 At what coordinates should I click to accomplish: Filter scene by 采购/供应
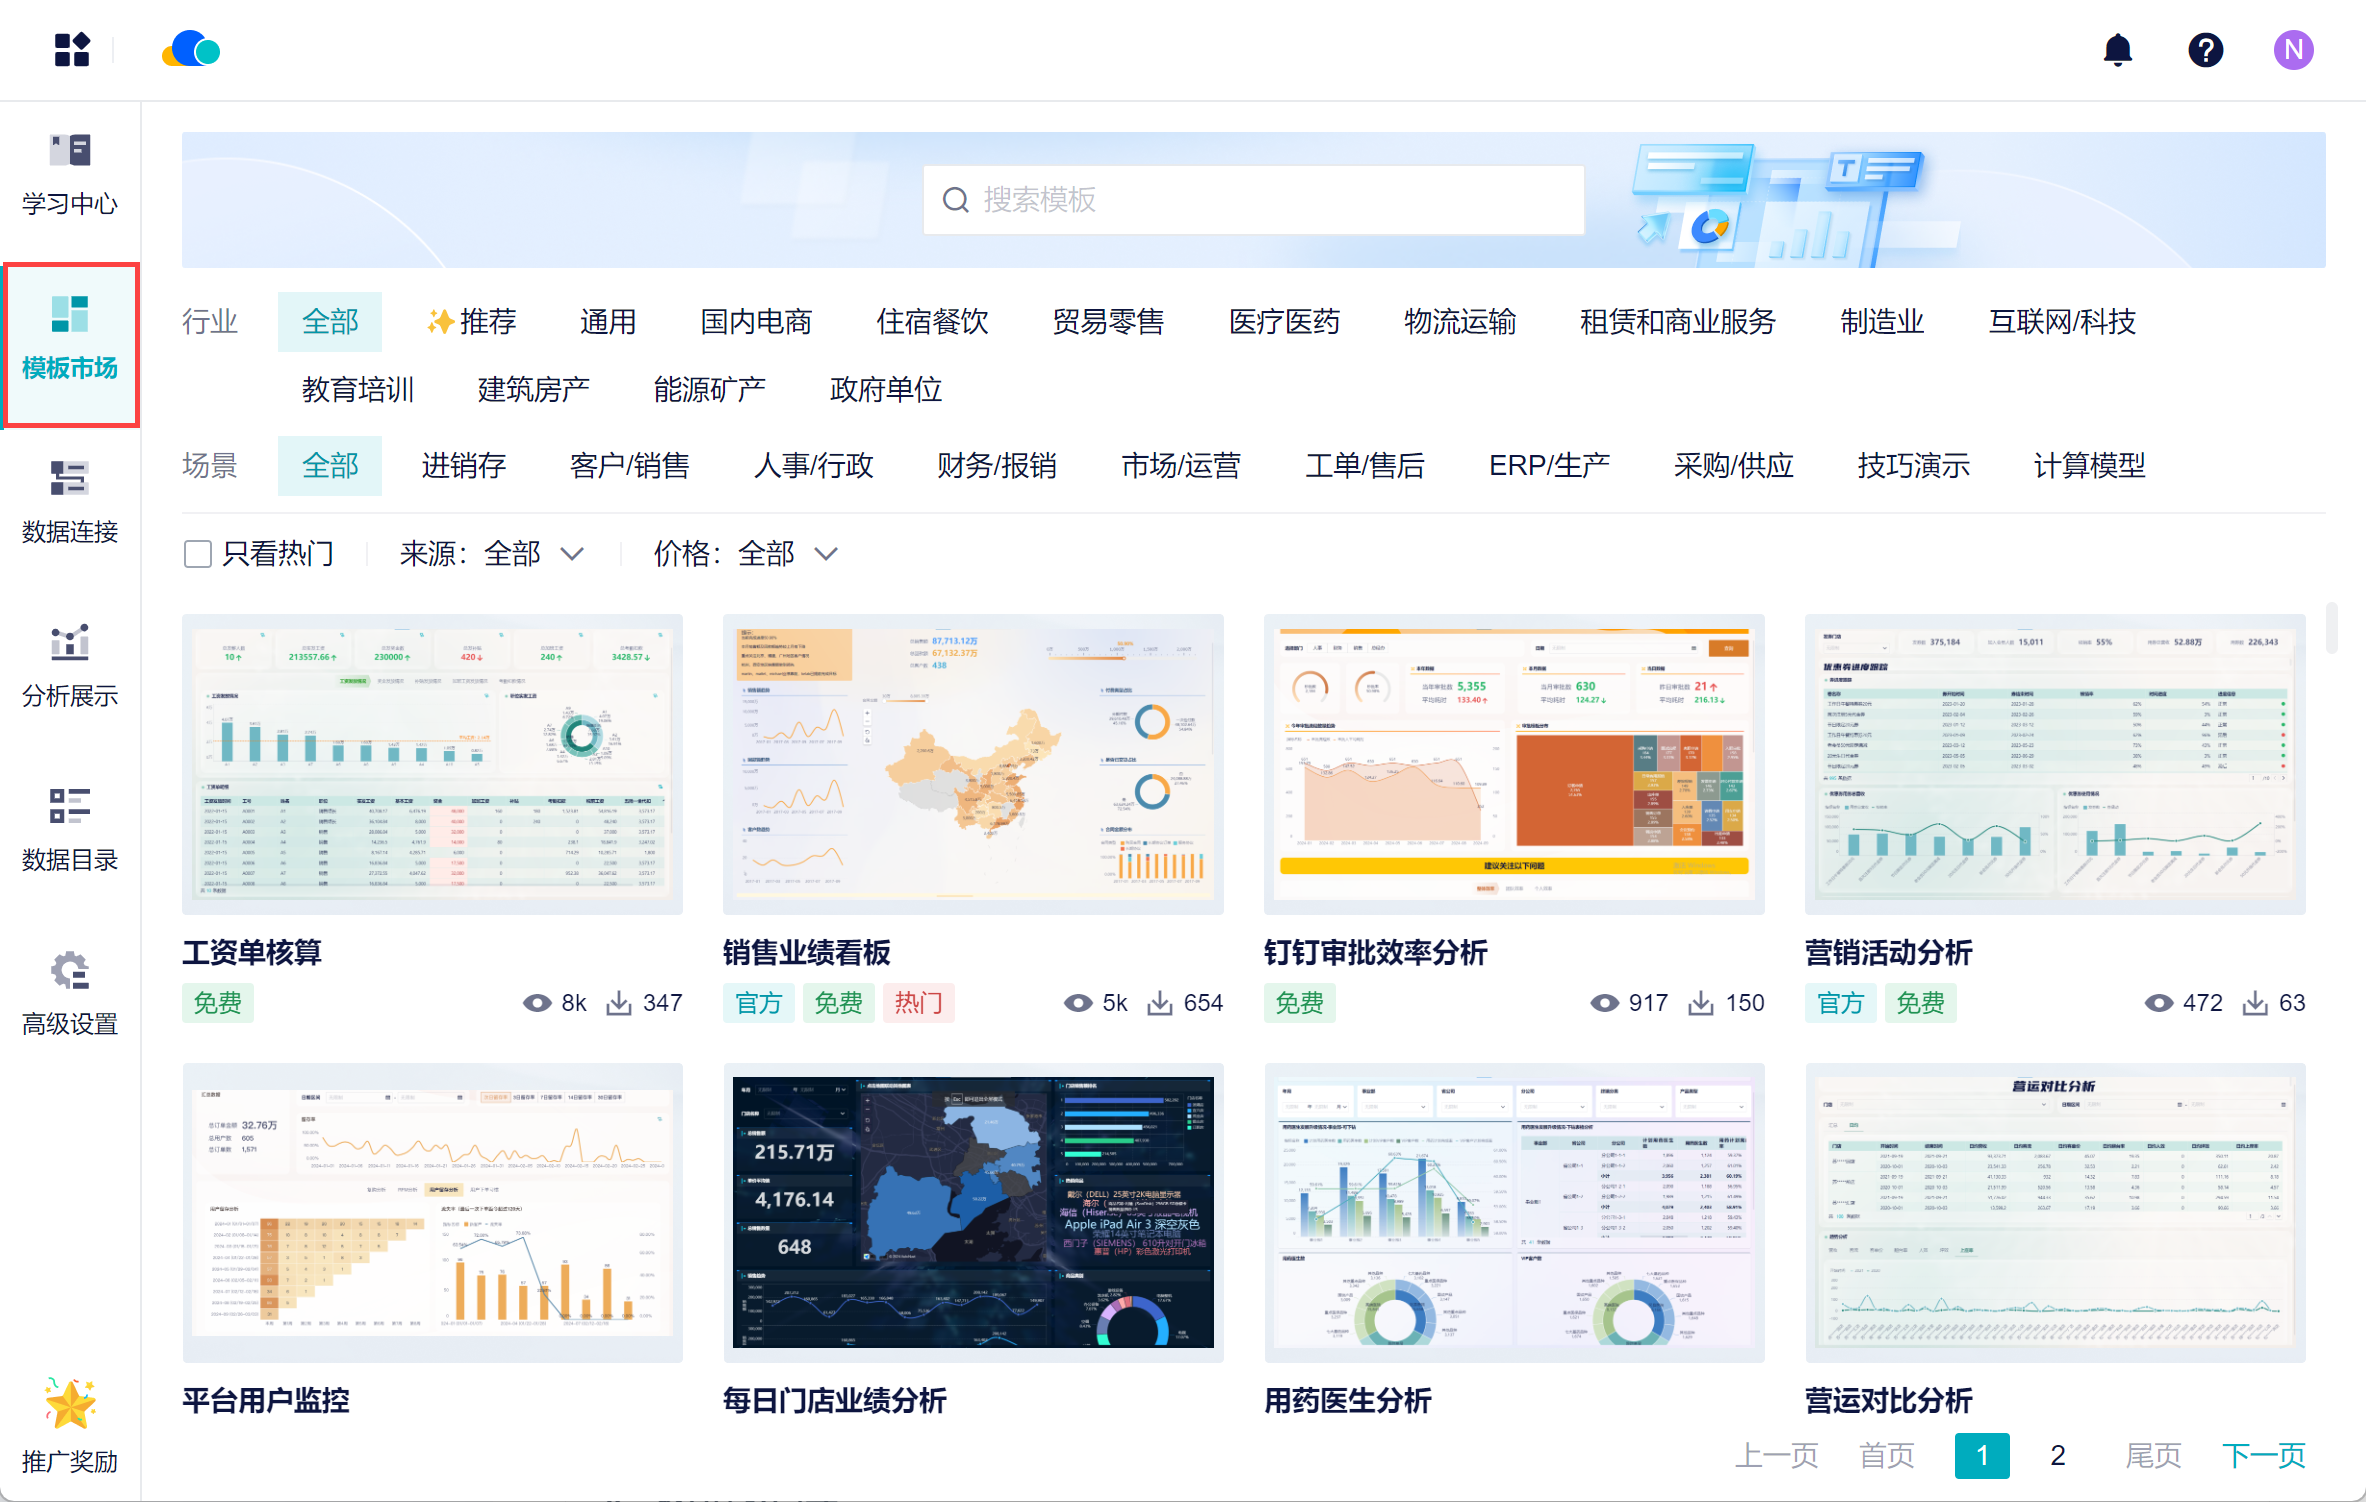(x=1734, y=466)
